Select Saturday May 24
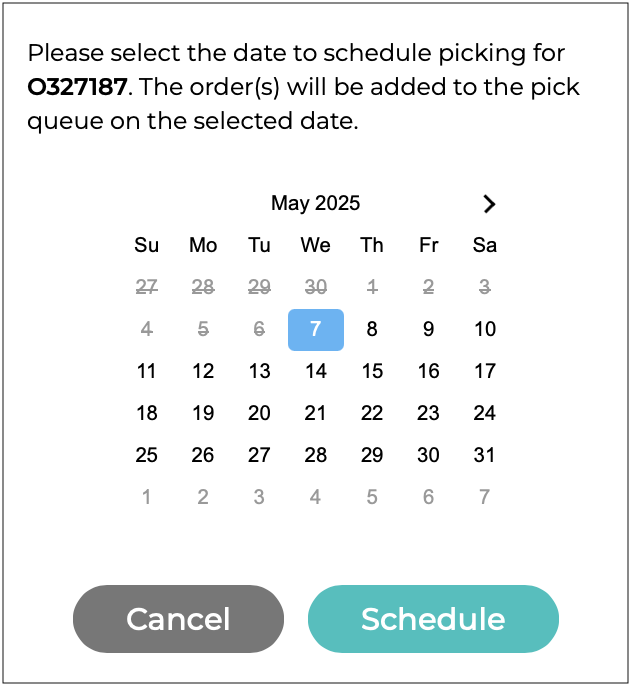The height and width of the screenshot is (688, 630). tap(485, 413)
